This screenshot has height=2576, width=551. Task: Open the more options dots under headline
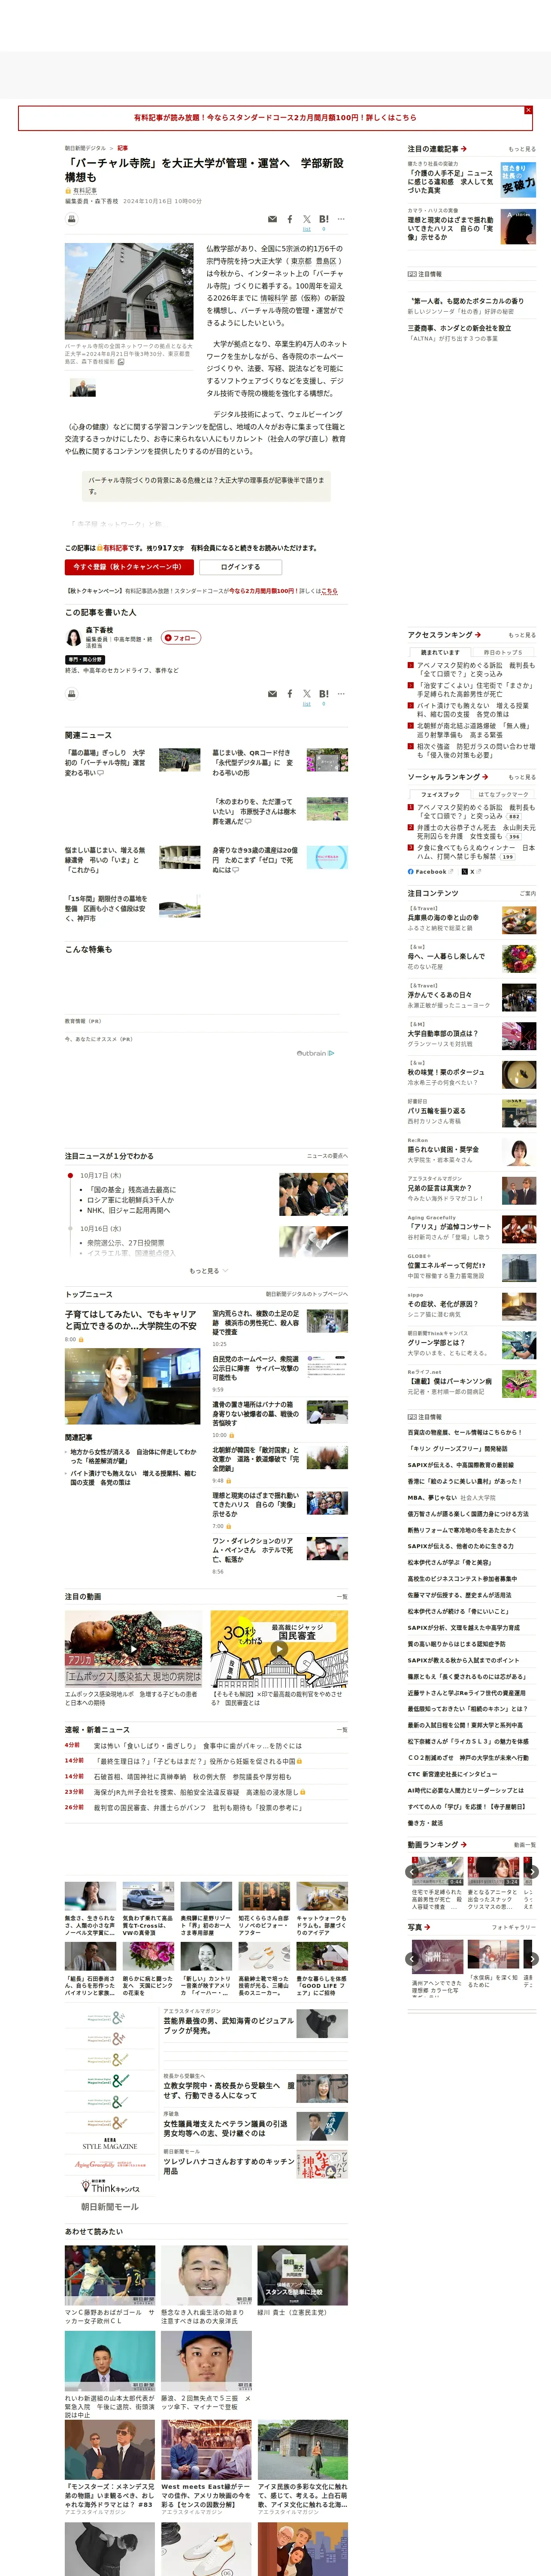(341, 219)
